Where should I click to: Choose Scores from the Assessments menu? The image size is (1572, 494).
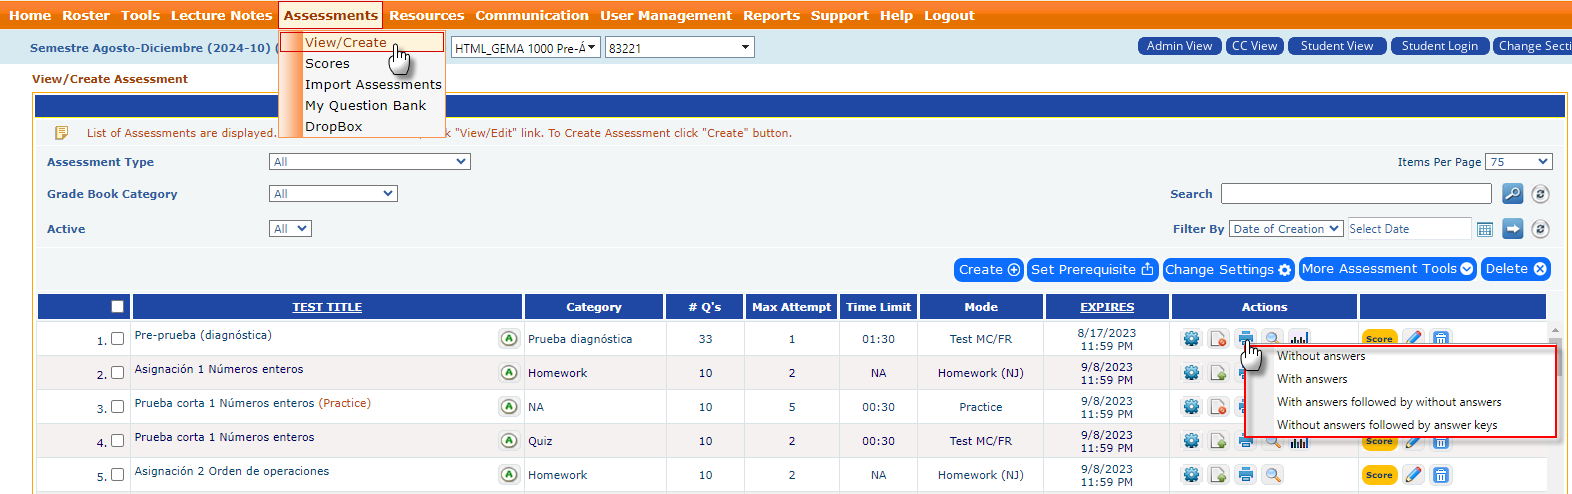pos(327,64)
